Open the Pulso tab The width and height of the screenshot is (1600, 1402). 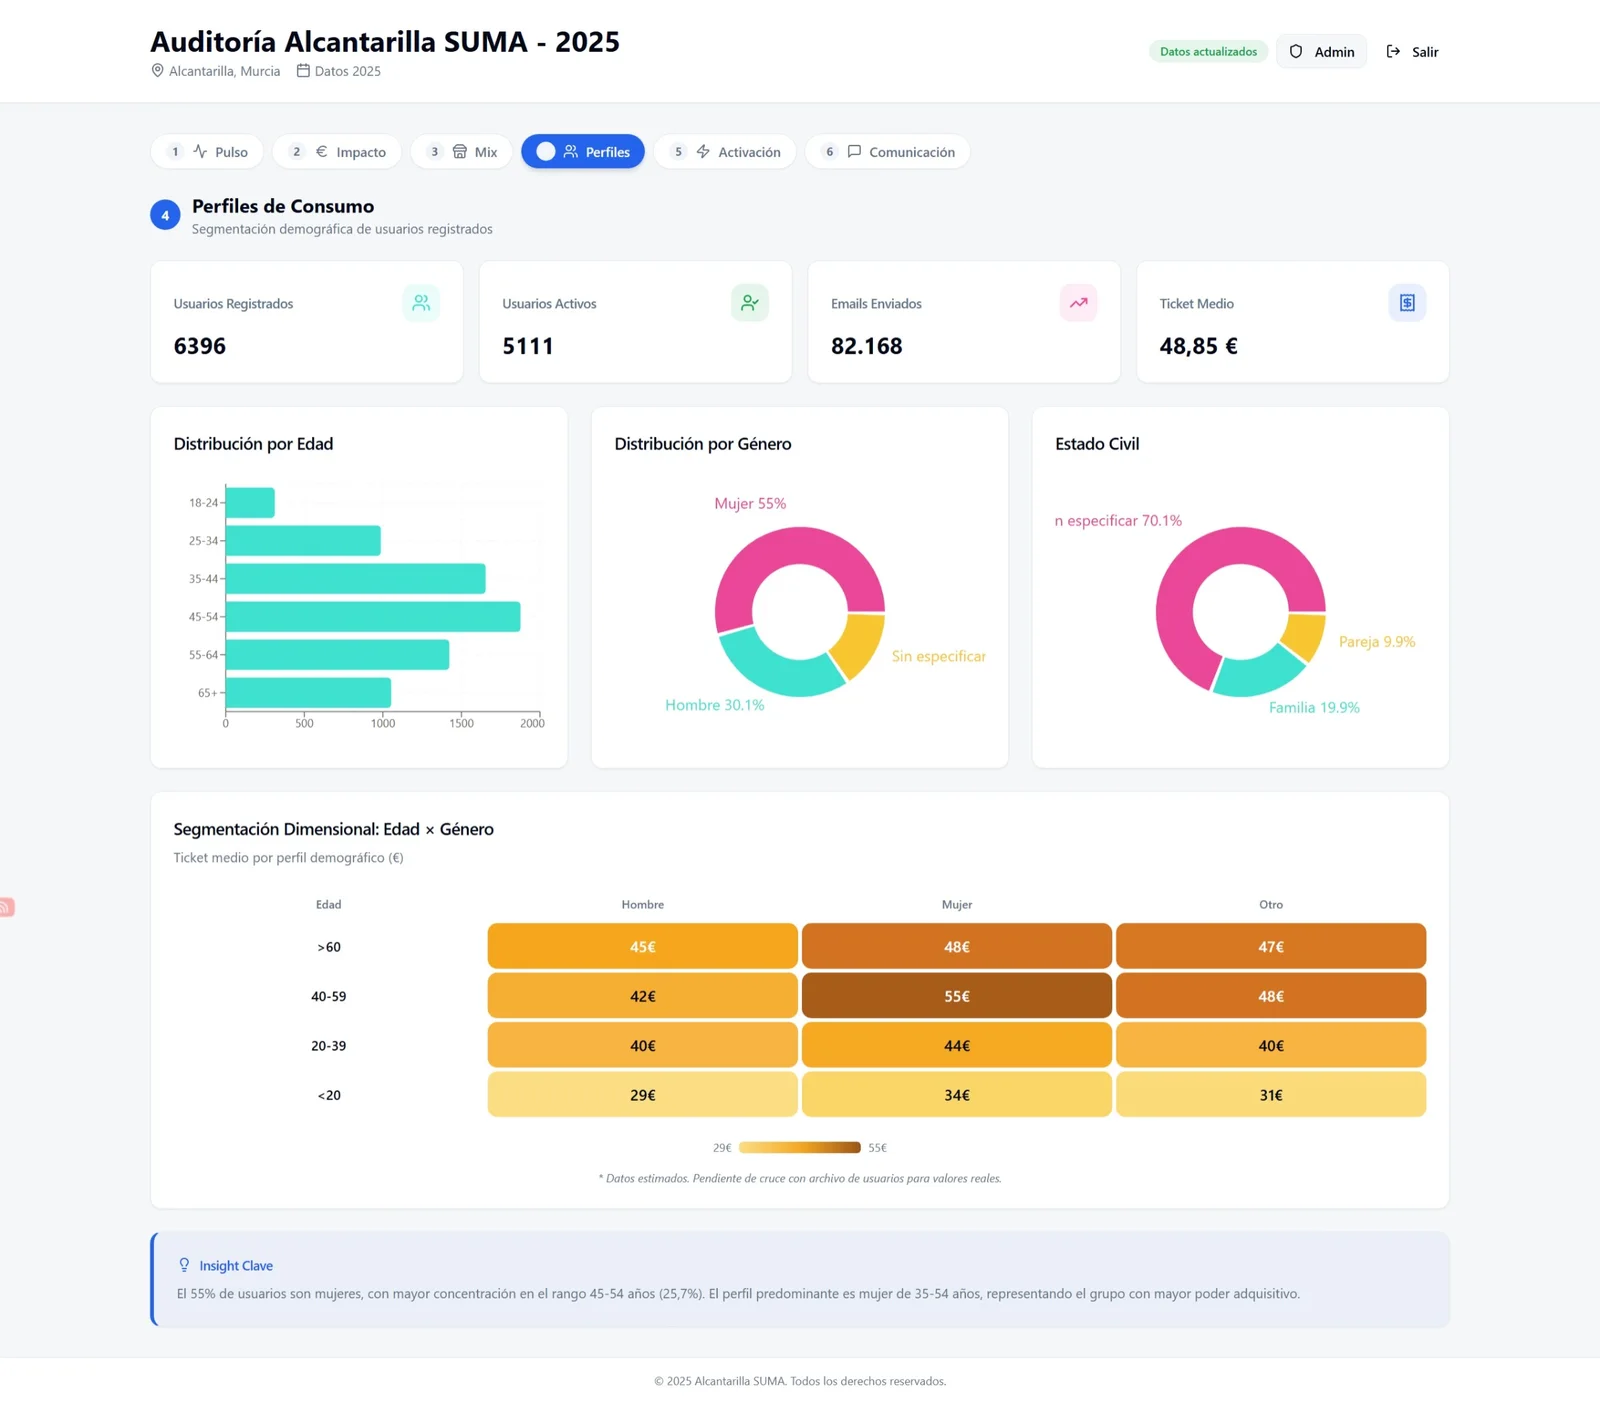[x=207, y=152]
